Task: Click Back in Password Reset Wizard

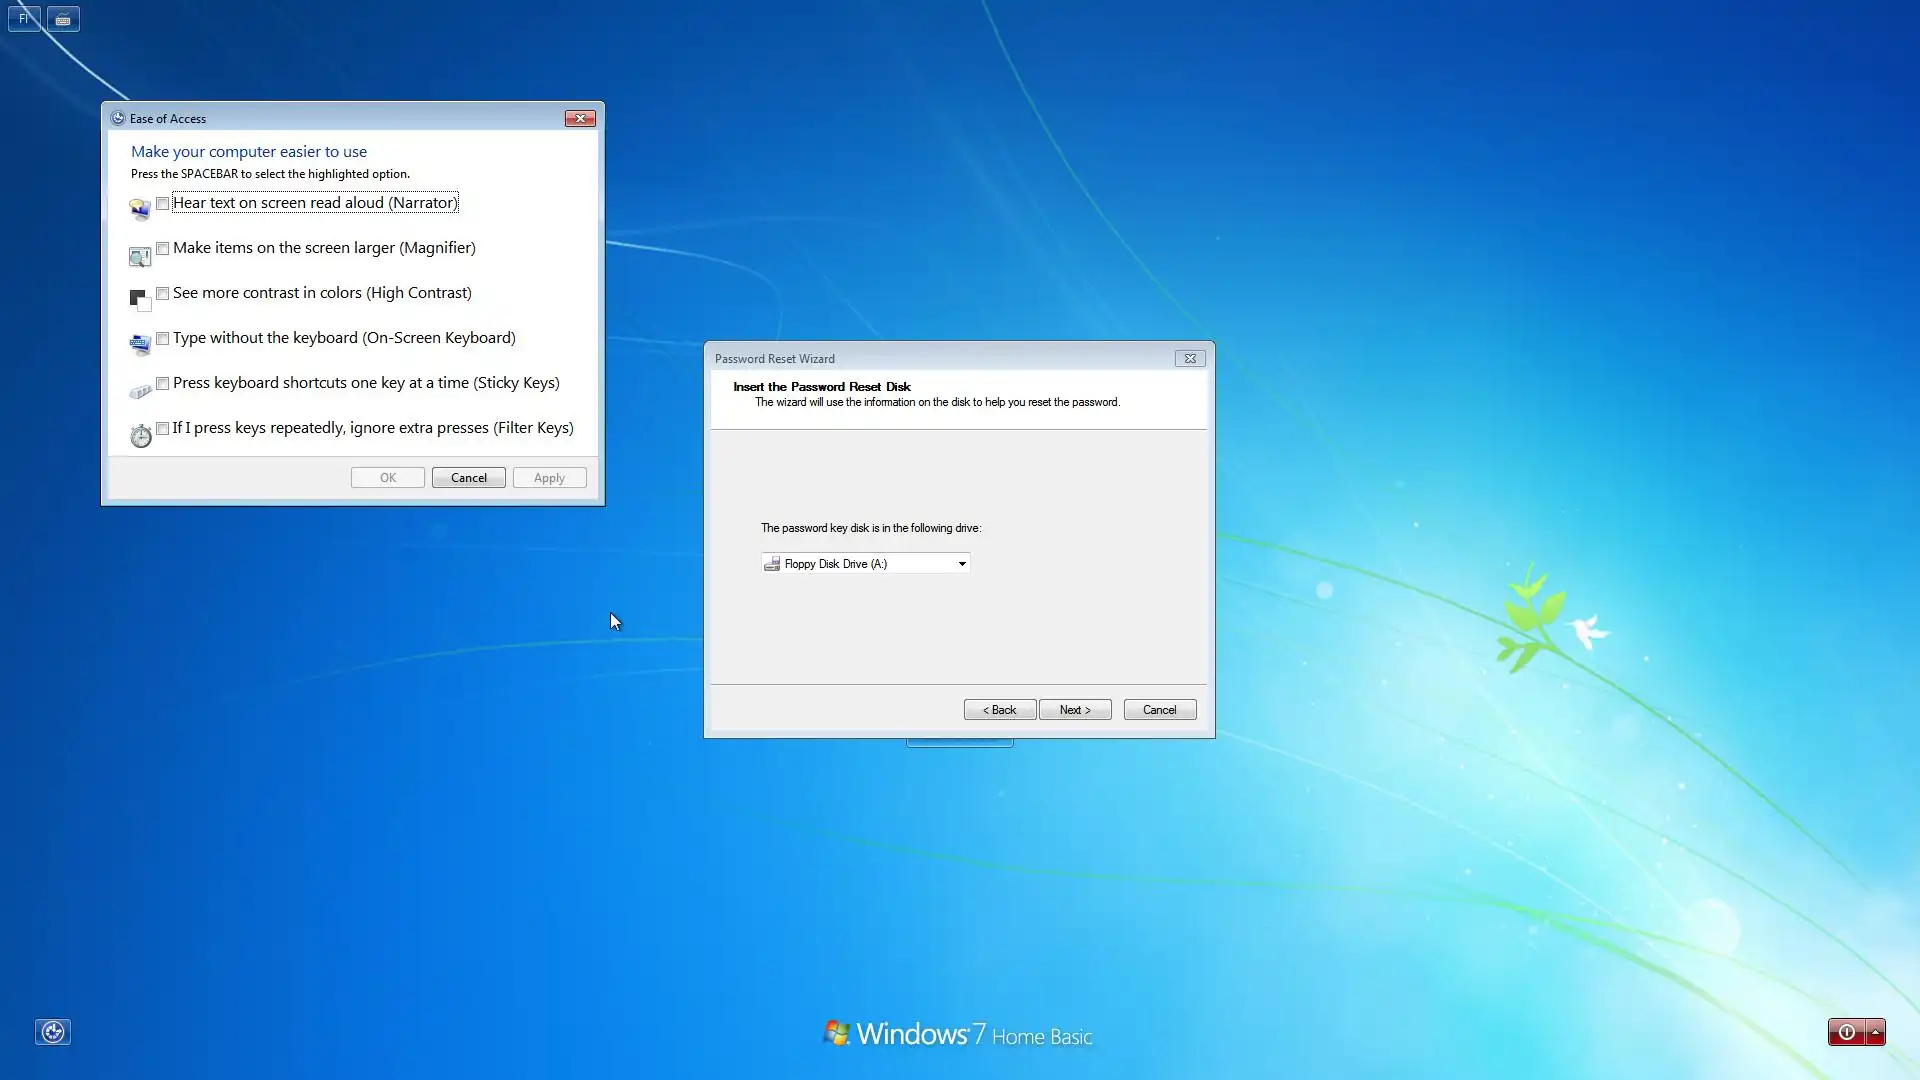Action: (999, 710)
